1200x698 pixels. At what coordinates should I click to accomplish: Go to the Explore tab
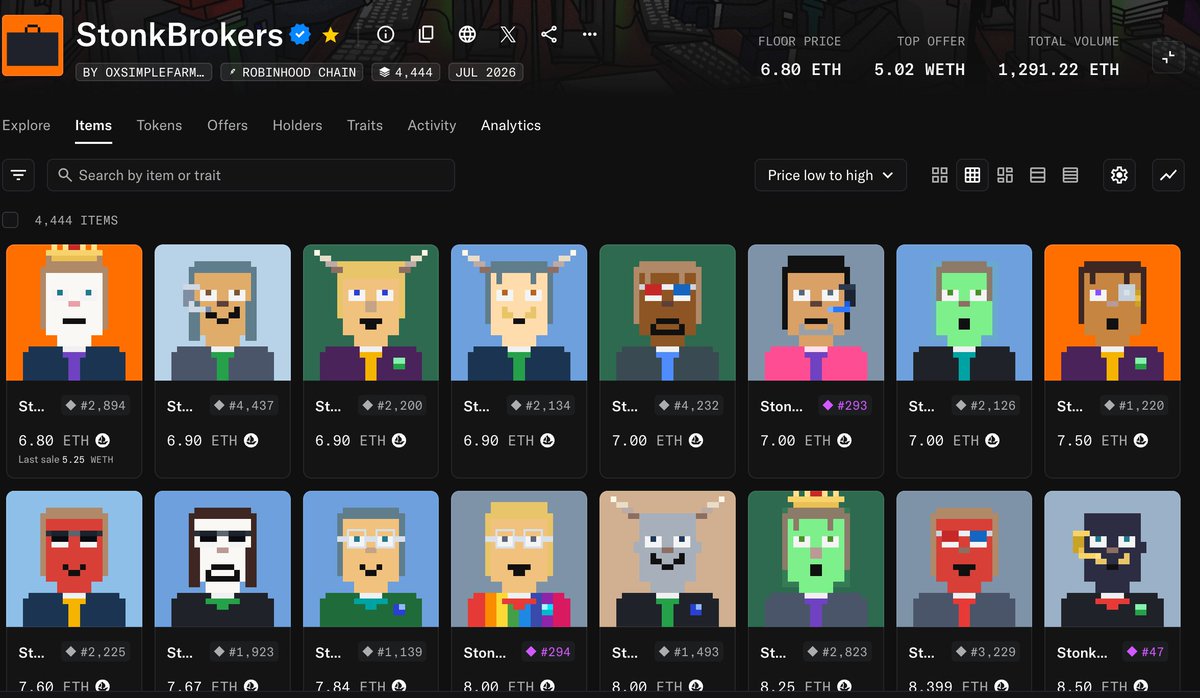pyautogui.click(x=26, y=125)
